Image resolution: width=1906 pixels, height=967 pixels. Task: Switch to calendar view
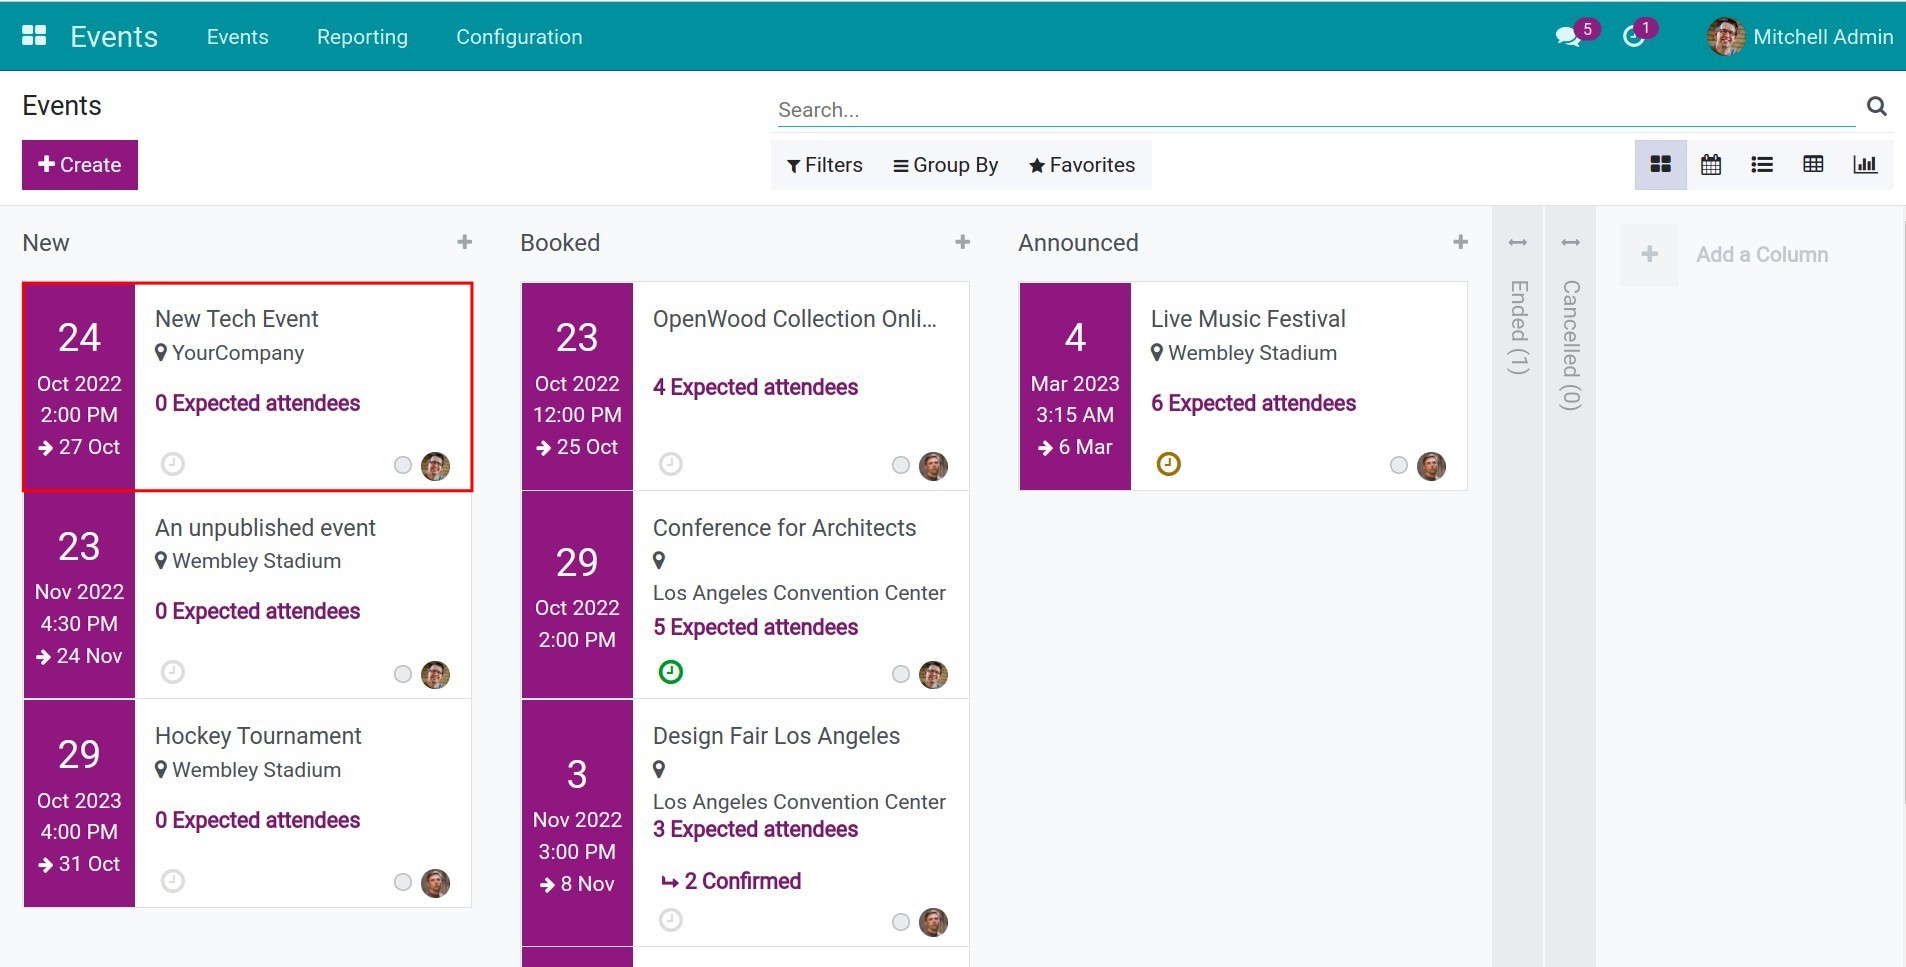click(1711, 165)
